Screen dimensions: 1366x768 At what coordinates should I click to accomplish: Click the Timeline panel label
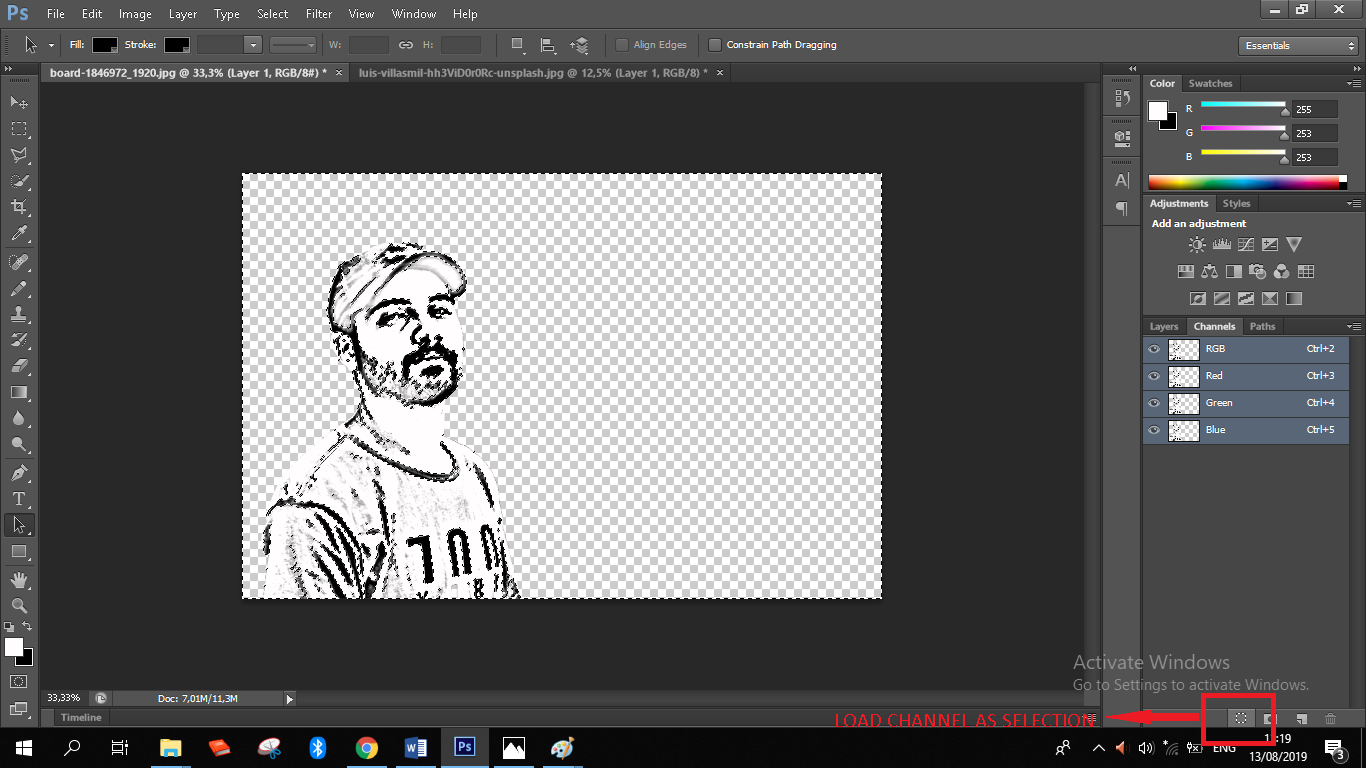81,718
